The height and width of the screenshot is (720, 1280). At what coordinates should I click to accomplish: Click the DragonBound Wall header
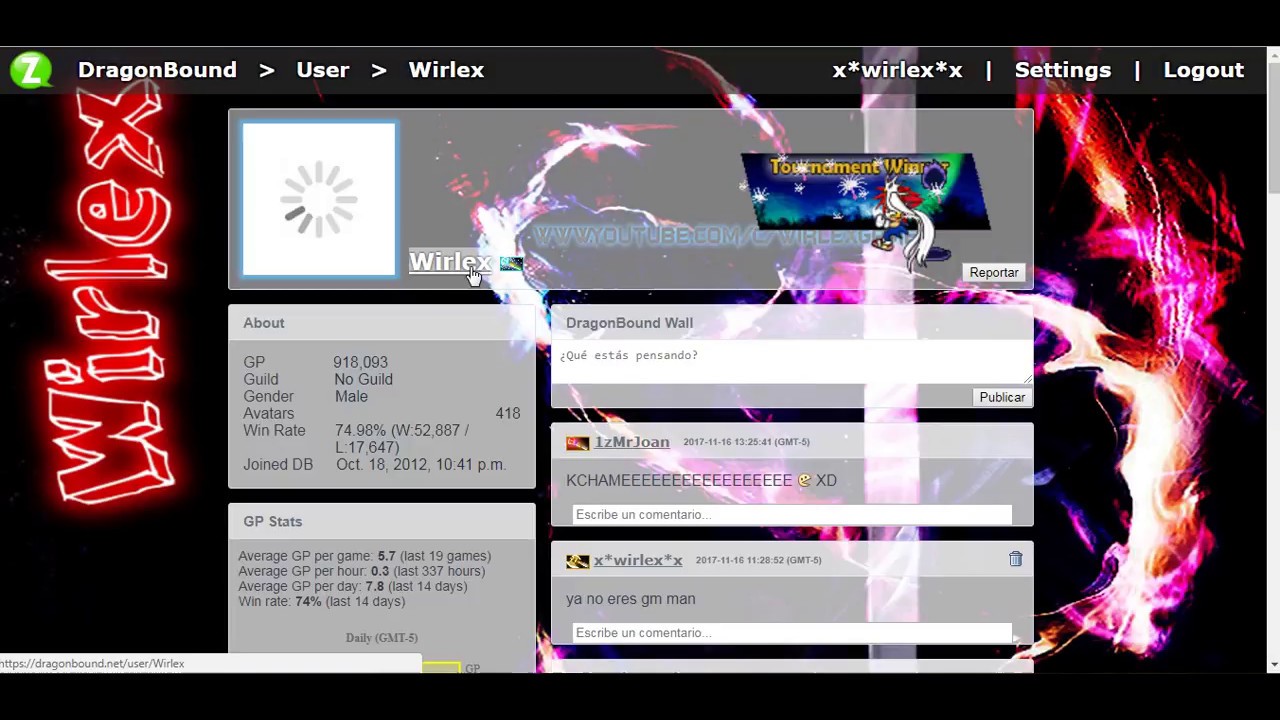[792, 323]
